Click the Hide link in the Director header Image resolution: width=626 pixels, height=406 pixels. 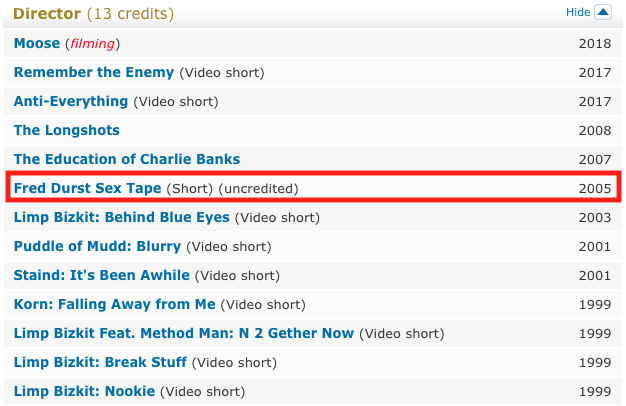[578, 13]
